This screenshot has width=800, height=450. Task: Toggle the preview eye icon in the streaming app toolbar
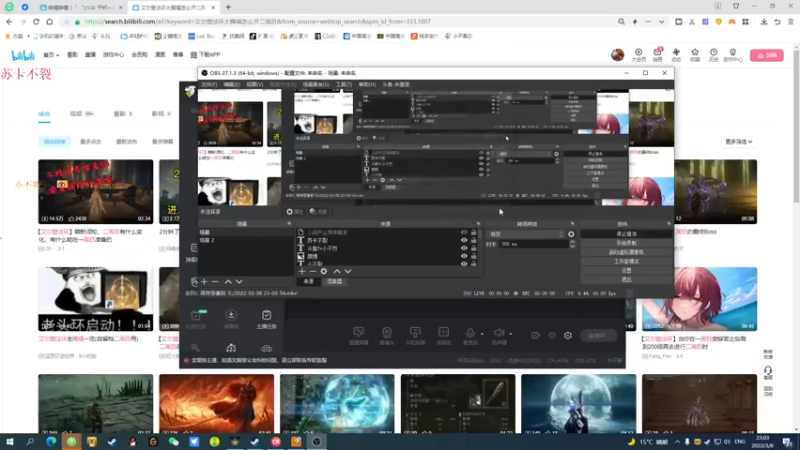click(552, 335)
